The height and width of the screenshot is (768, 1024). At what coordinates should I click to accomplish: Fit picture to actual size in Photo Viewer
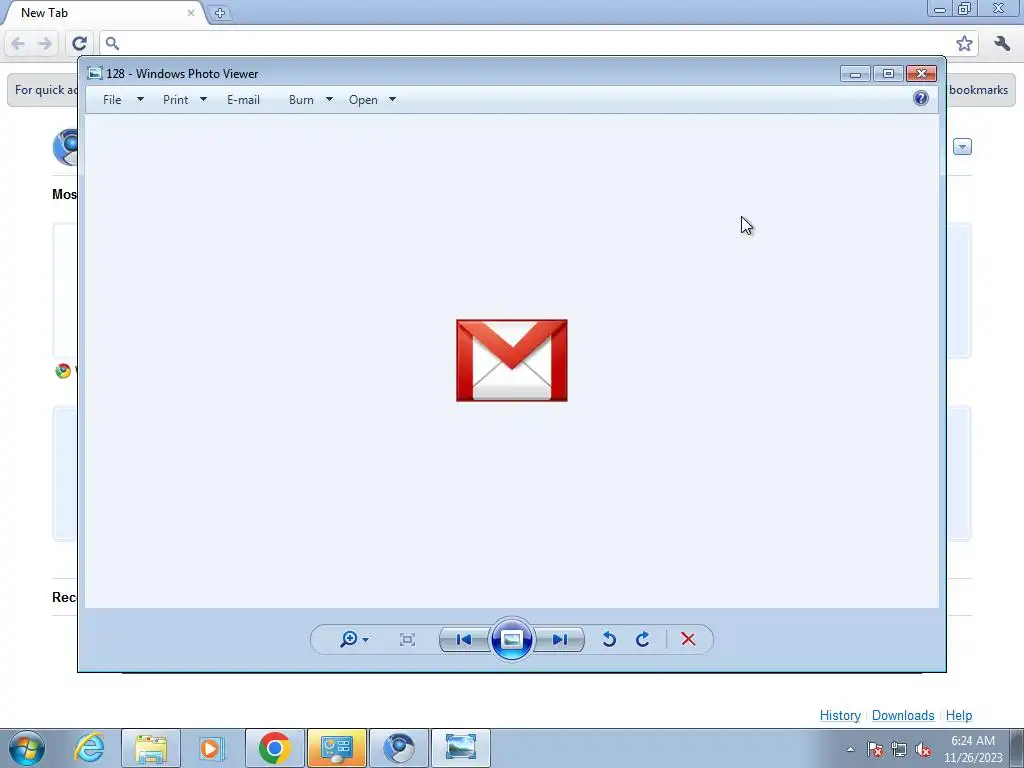click(407, 639)
